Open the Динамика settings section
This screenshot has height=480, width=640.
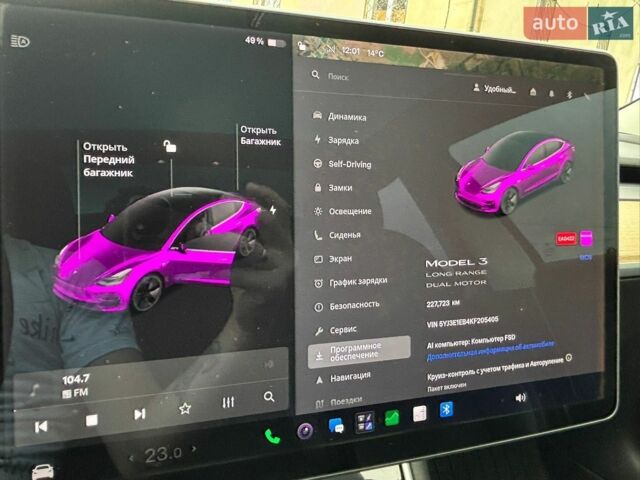click(339, 116)
